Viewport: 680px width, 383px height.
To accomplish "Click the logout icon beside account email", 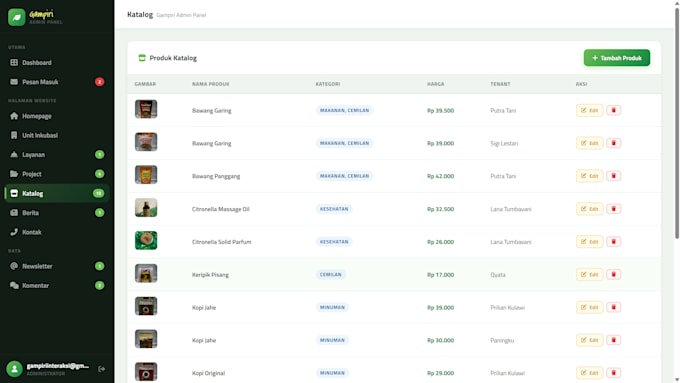I will coord(101,369).
